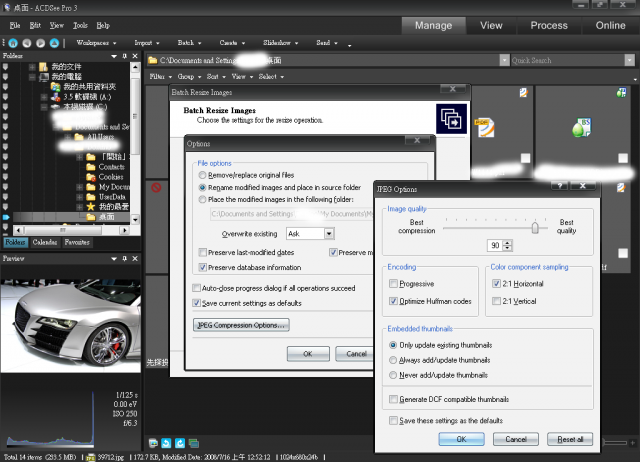Click the JPEG Options help question mark
640x462 pixels.
tap(560, 186)
